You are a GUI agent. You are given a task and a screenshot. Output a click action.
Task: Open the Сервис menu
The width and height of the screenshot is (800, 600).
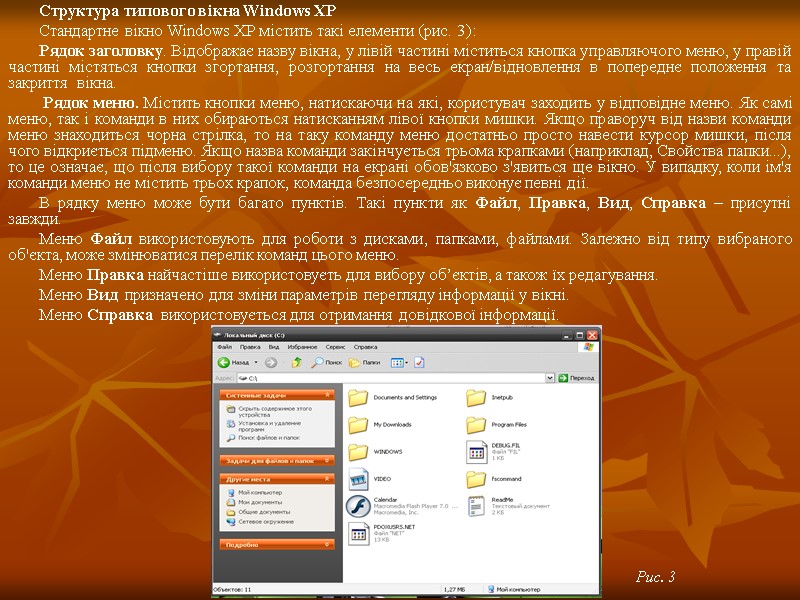click(333, 346)
